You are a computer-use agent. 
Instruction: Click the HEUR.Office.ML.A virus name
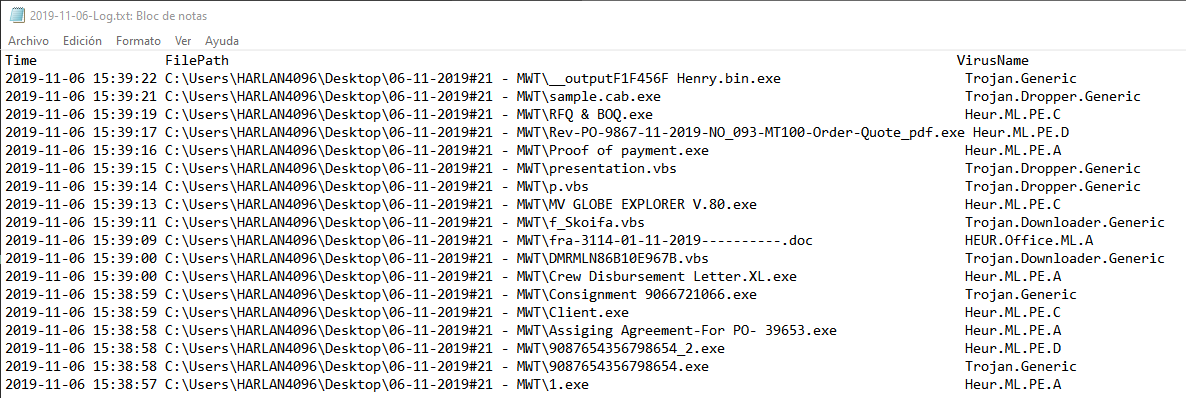[x=1029, y=241]
